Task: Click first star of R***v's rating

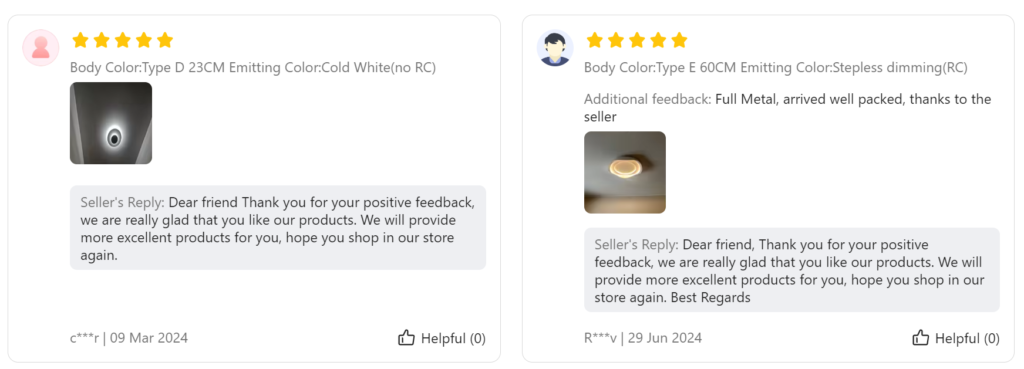Action: coord(594,40)
